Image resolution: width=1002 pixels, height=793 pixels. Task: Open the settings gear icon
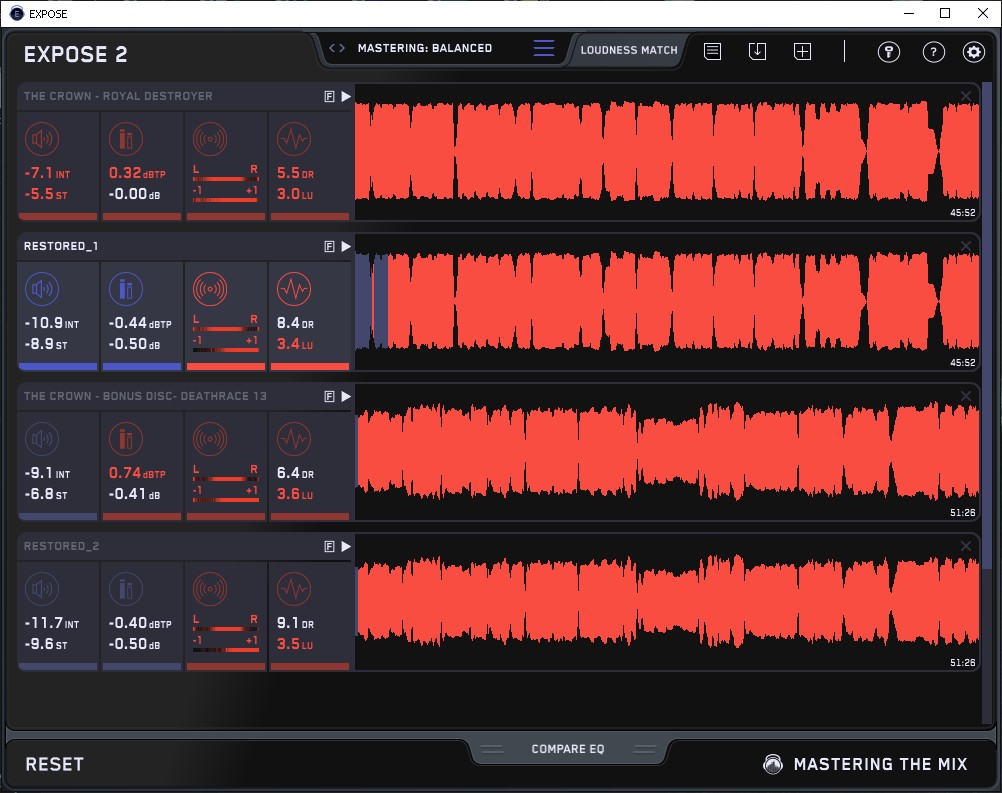[974, 51]
